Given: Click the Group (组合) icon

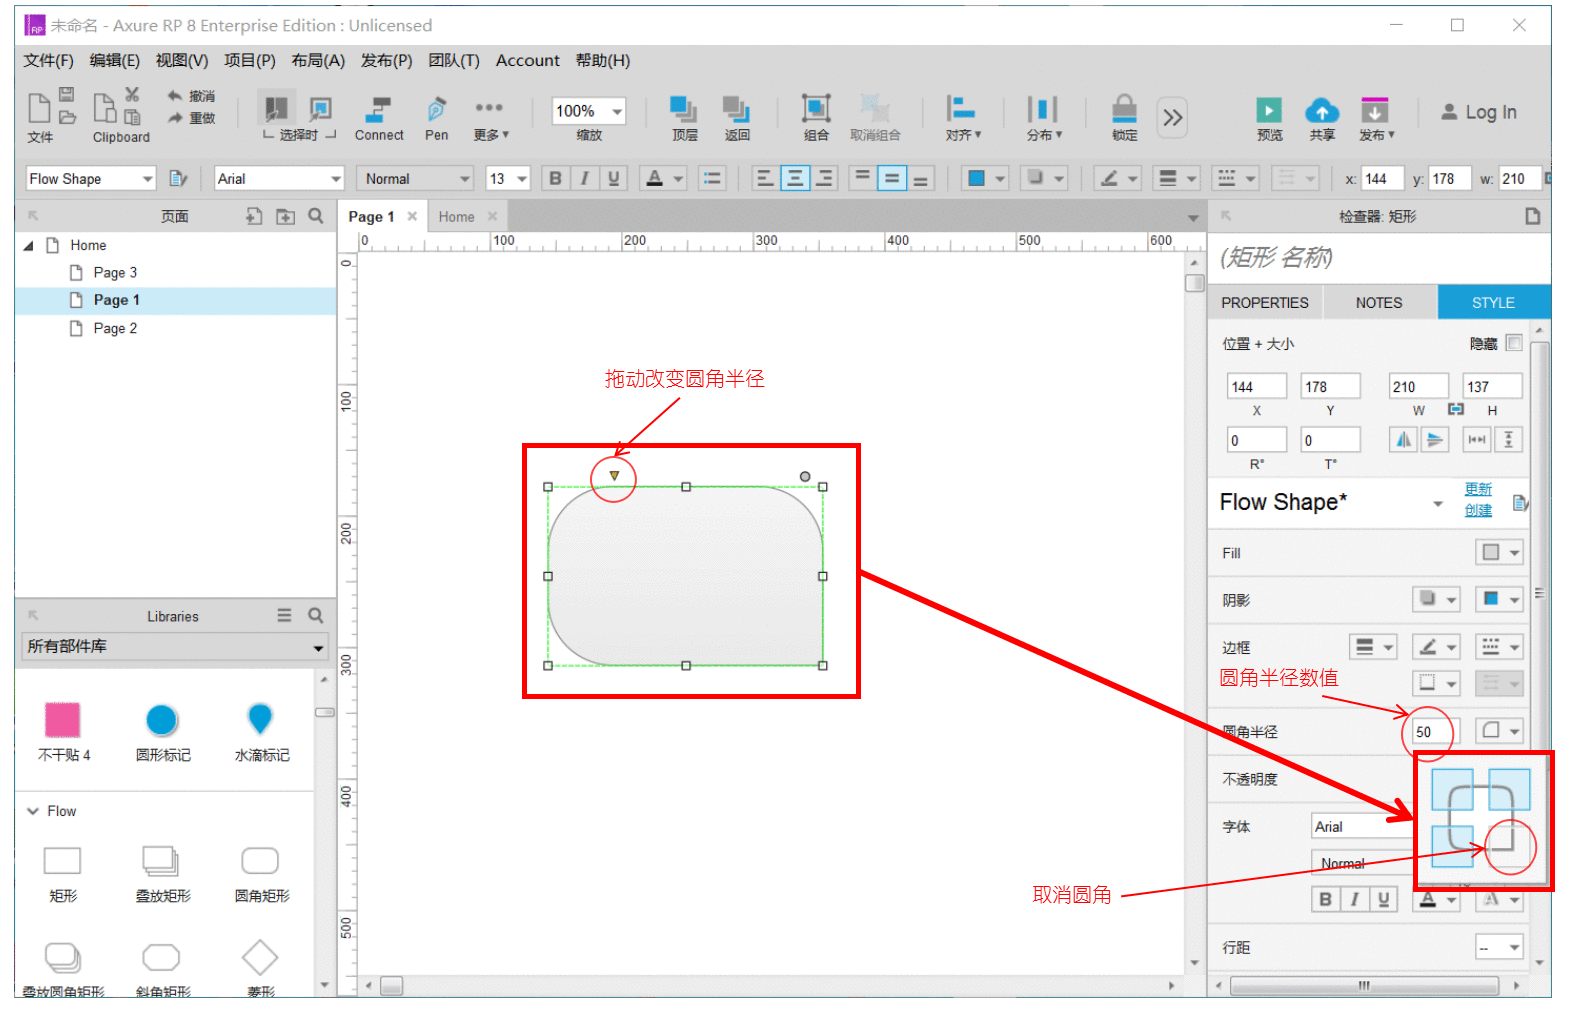Looking at the screenshot, I should [816, 108].
